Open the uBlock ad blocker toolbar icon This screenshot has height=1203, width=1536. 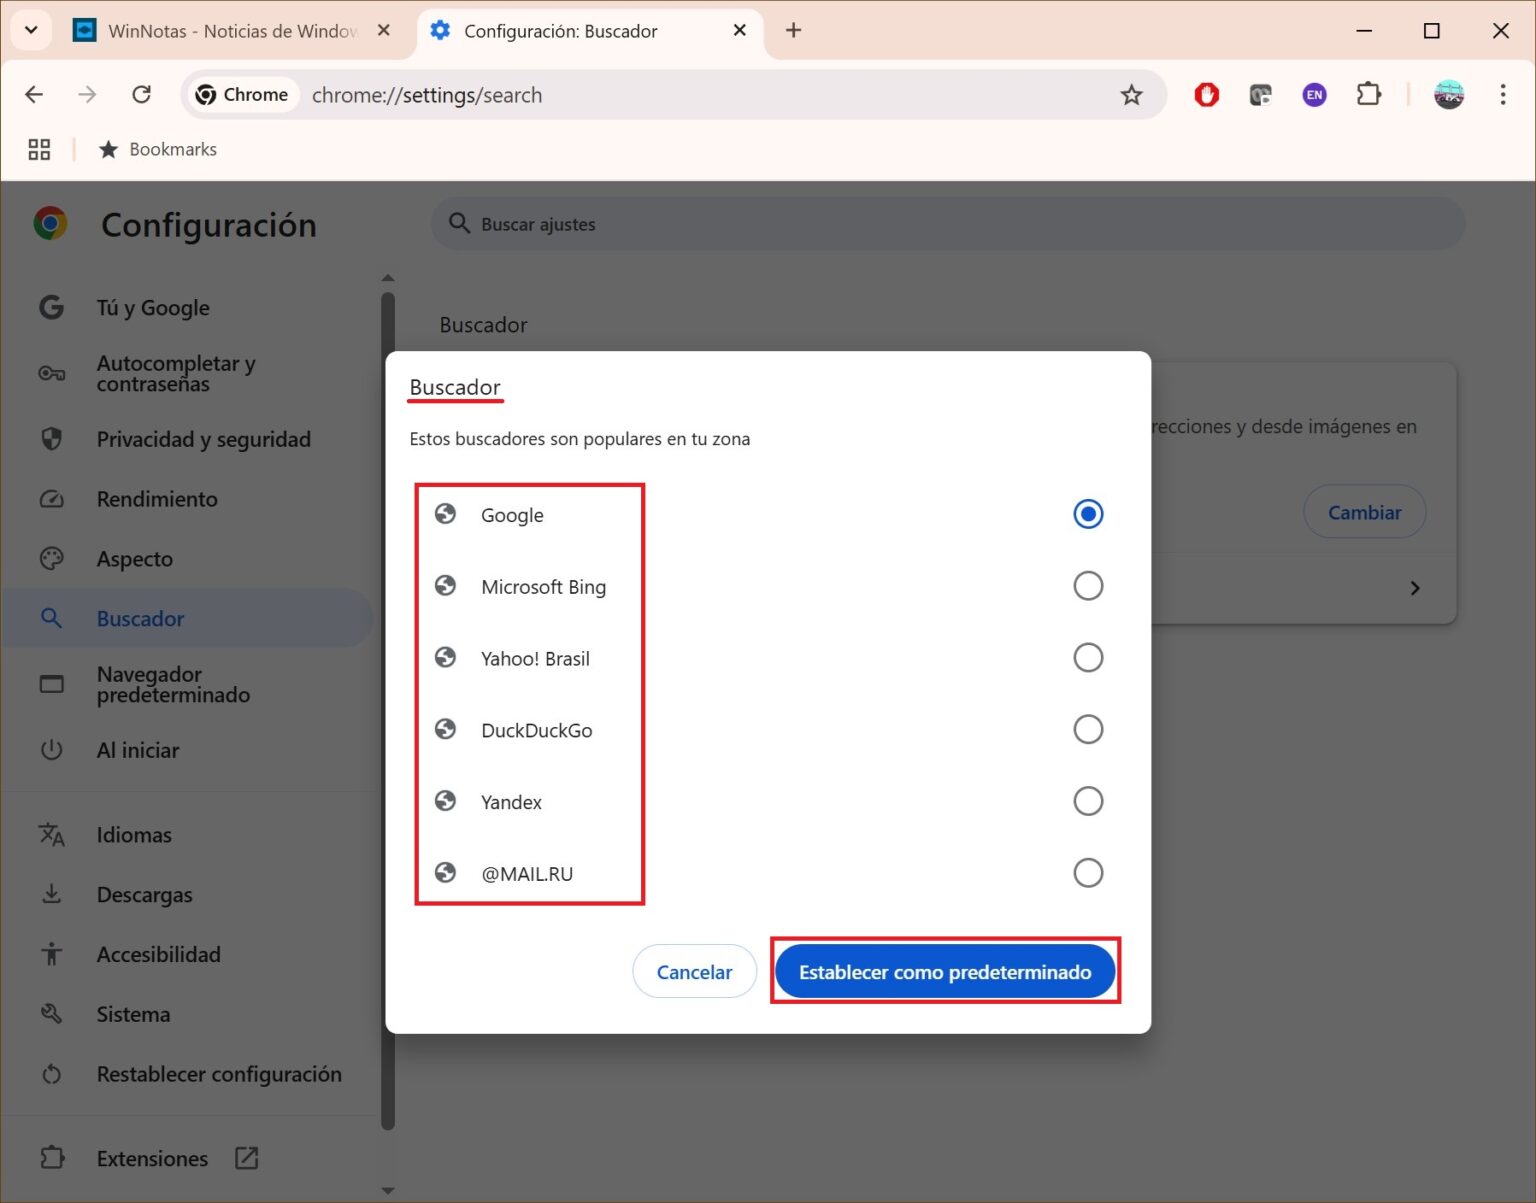click(x=1206, y=94)
